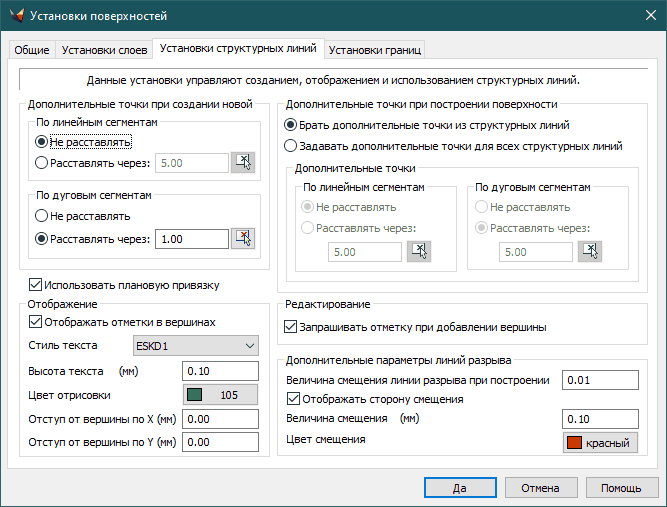Click the application logo icon in title bar
The image size is (667, 507).
pos(14,16)
